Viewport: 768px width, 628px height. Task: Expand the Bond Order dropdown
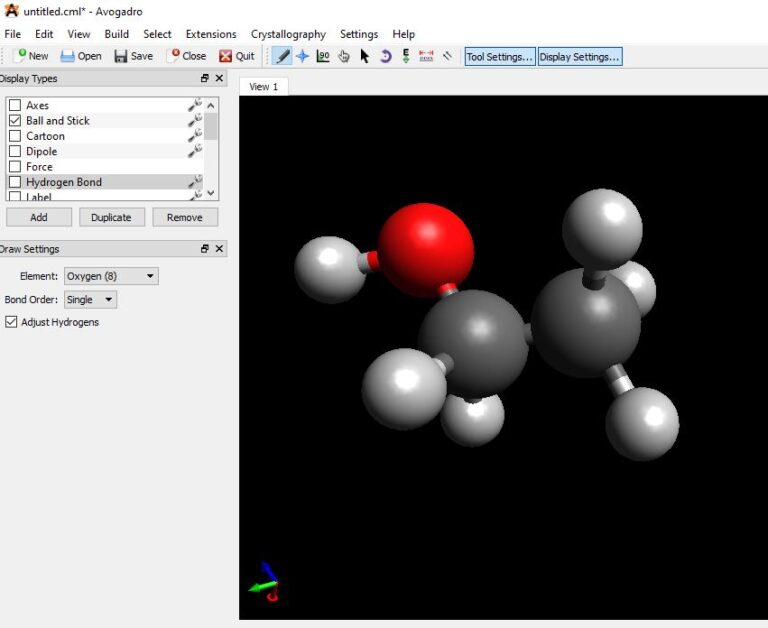click(x=90, y=299)
